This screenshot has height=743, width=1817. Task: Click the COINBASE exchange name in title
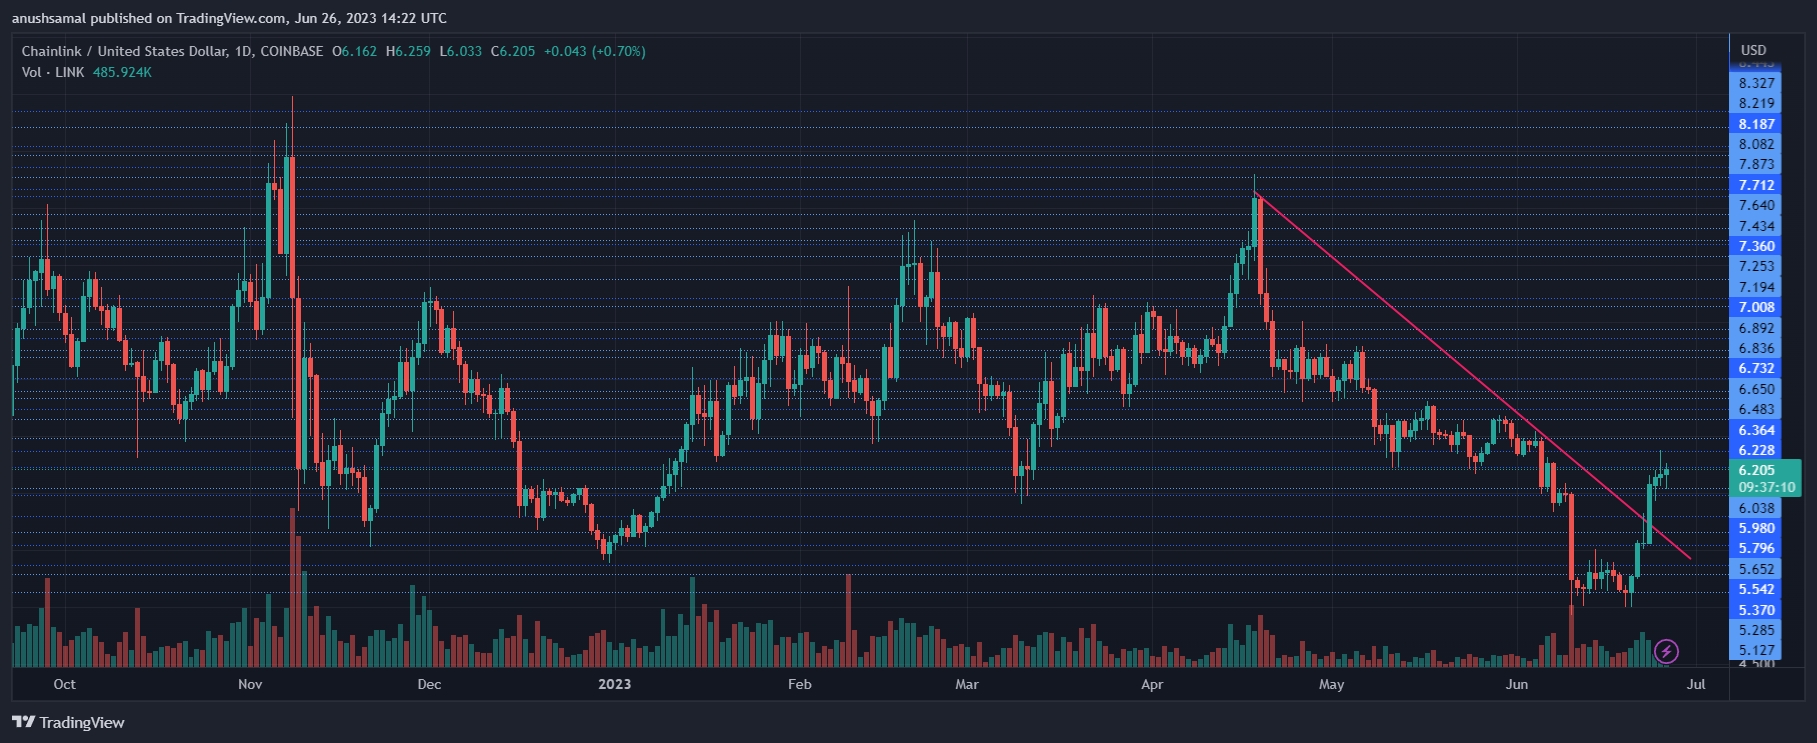(292, 51)
